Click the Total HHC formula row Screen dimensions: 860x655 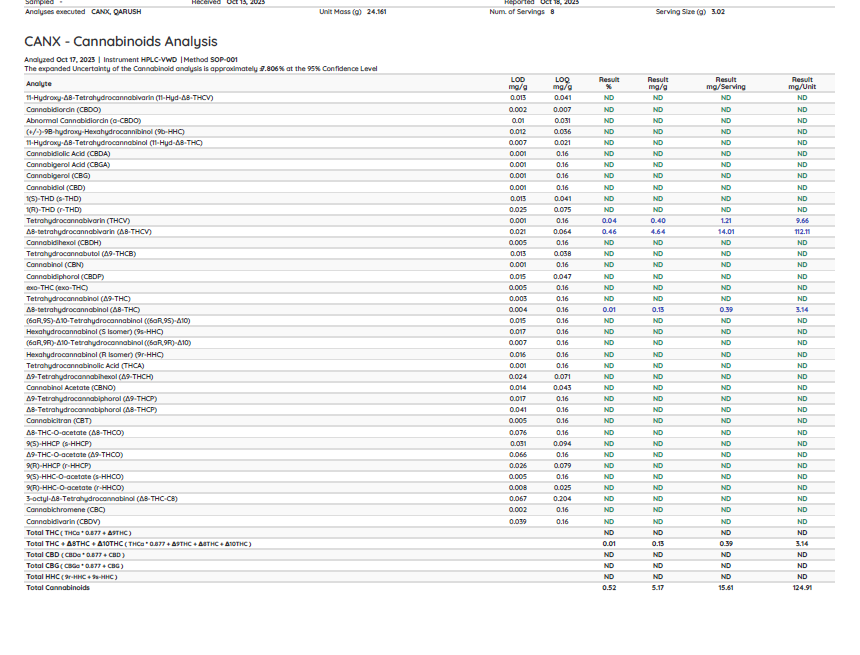pos(71,577)
